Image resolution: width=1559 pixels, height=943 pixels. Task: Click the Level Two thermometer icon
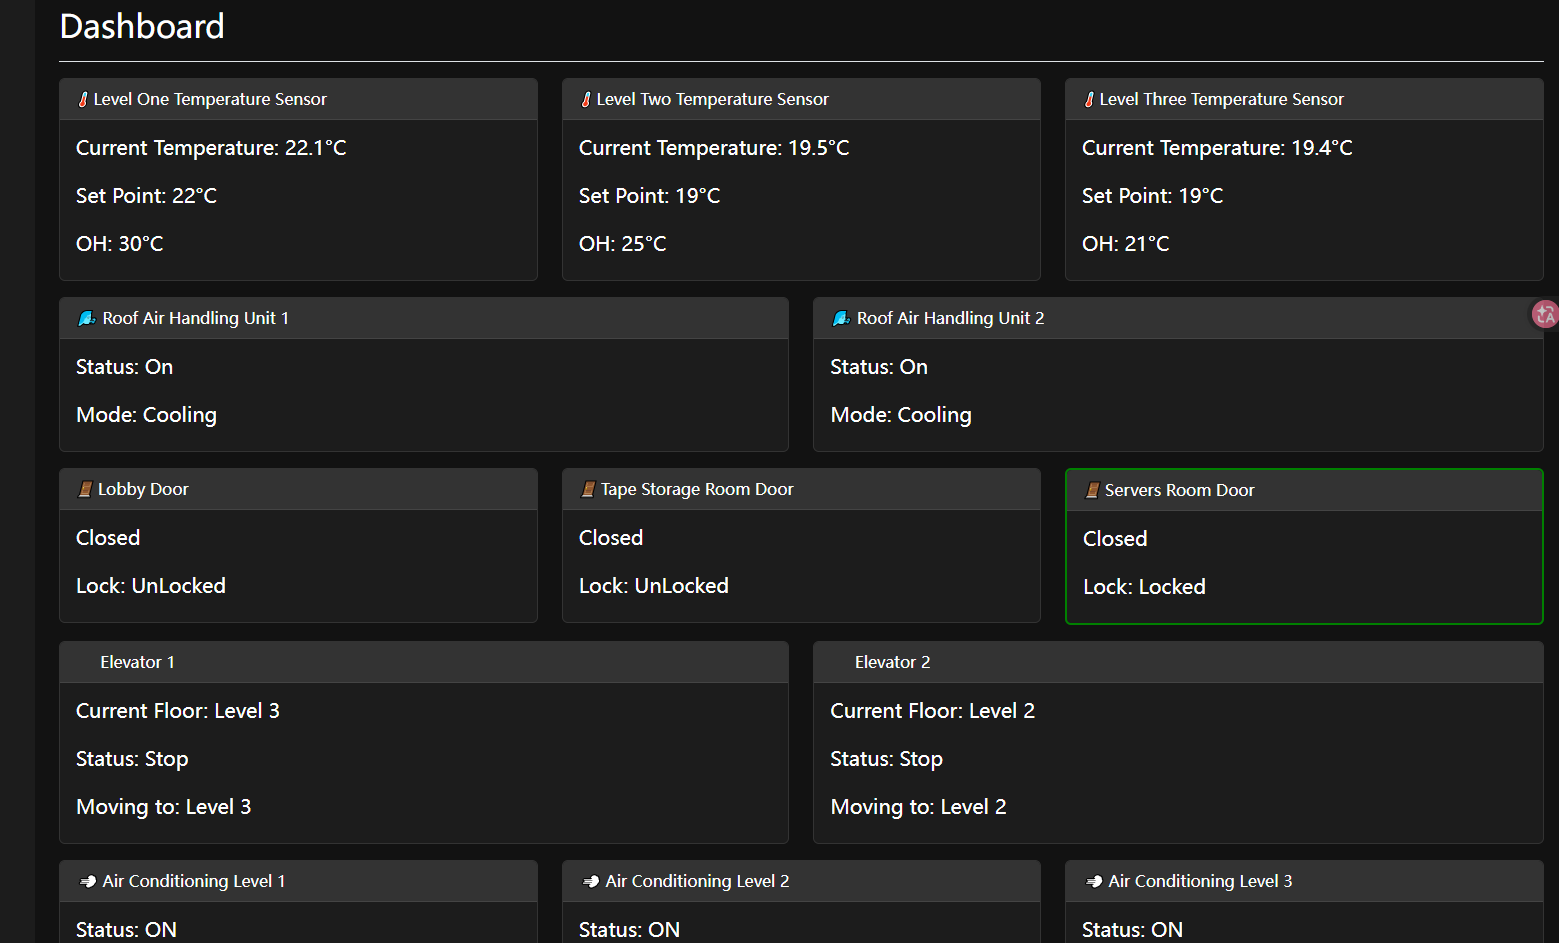(x=587, y=100)
